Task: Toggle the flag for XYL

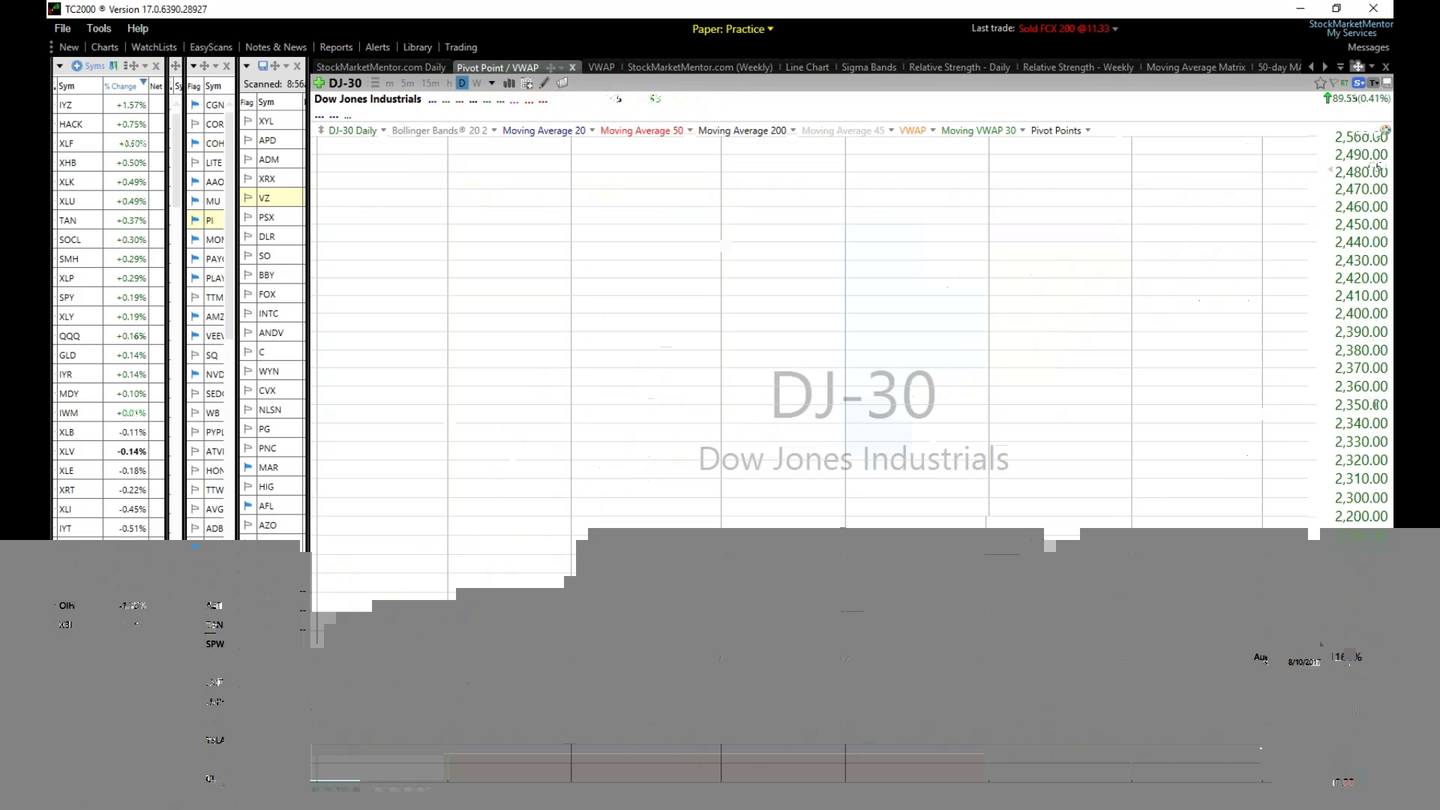Action: 248,121
